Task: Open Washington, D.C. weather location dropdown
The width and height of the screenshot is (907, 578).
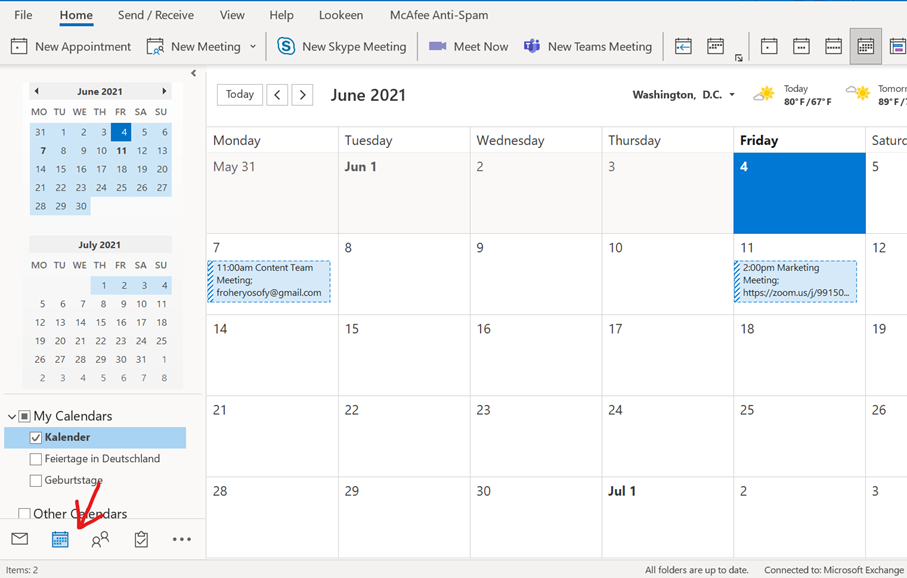Action: tap(732, 95)
